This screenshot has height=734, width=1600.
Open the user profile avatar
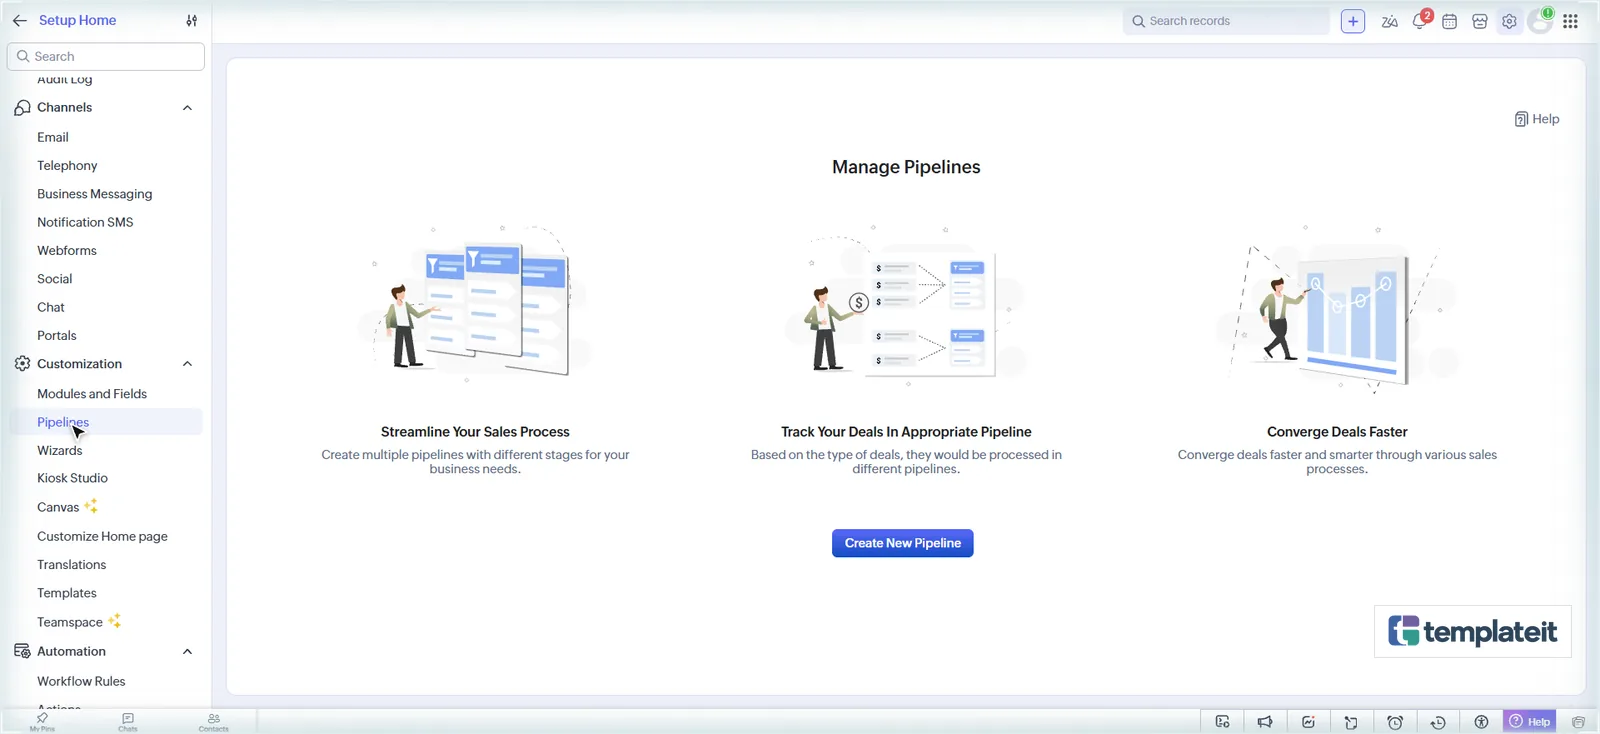point(1540,21)
